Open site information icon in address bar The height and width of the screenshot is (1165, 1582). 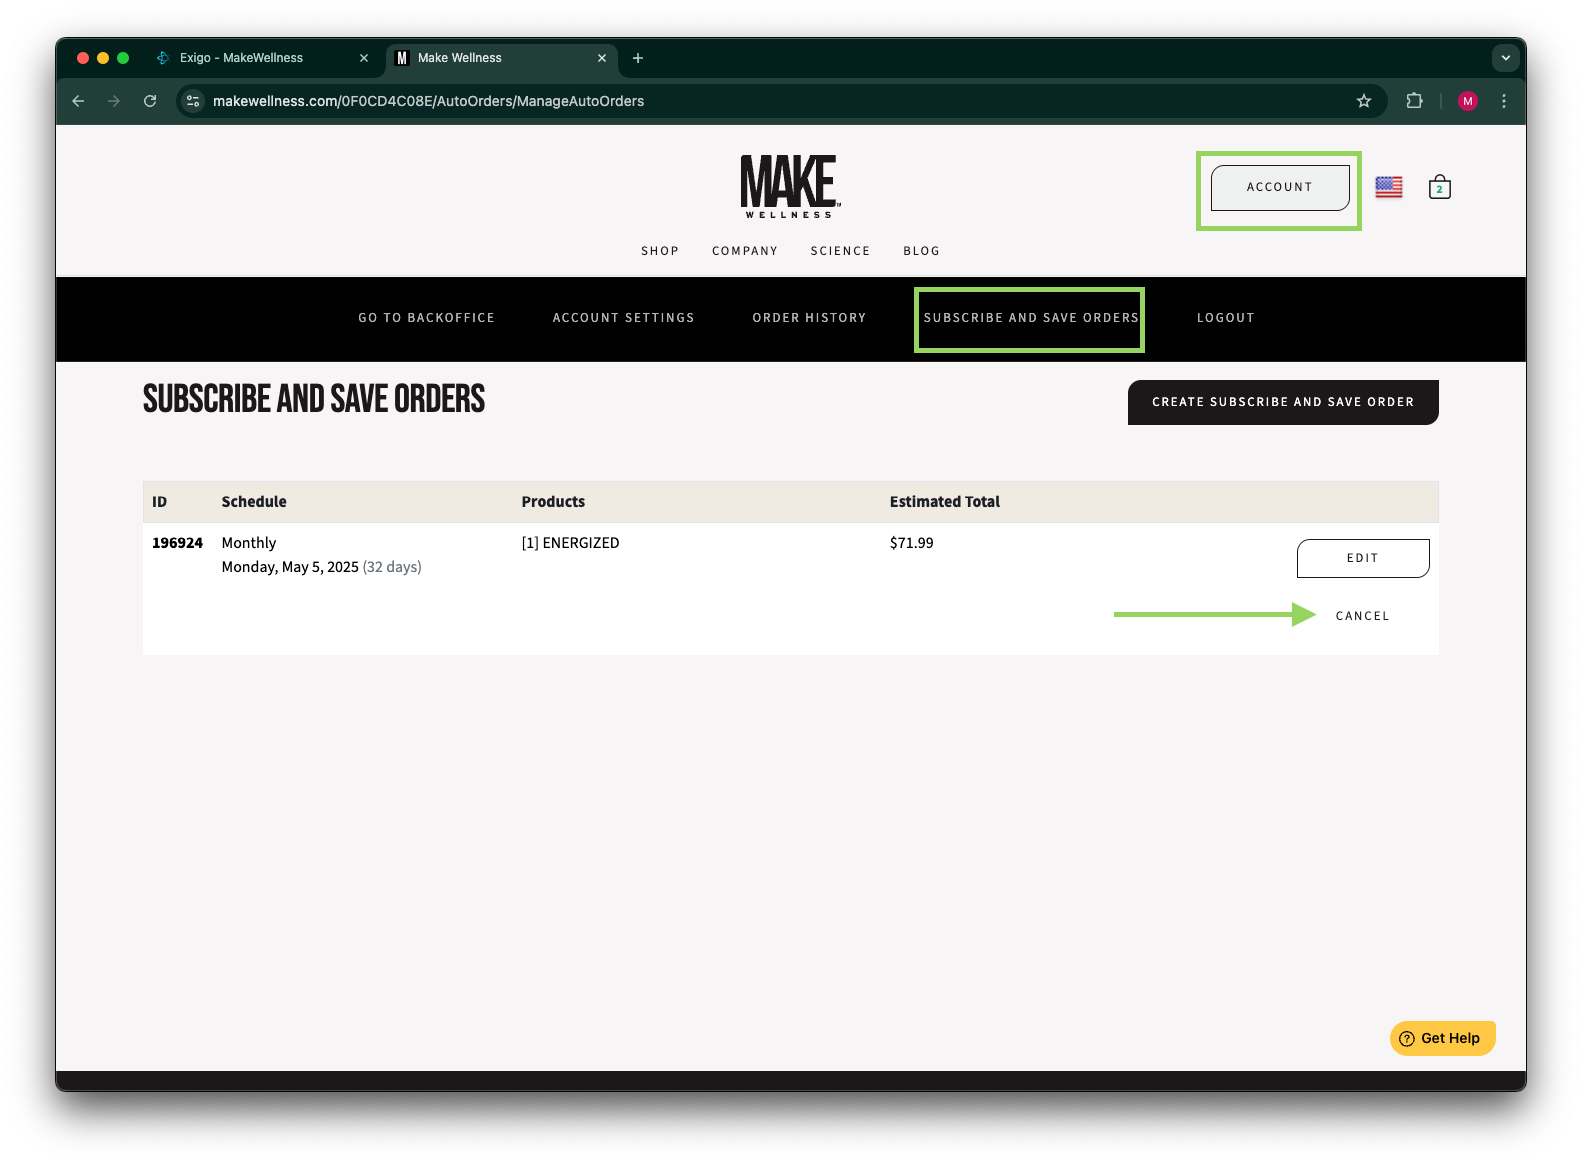[x=194, y=101]
